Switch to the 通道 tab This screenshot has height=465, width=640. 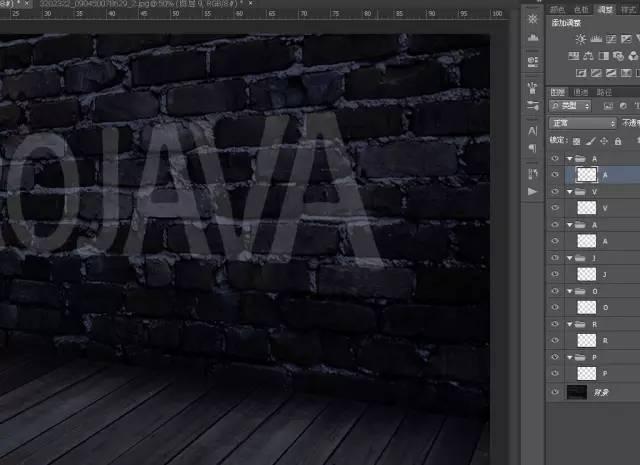click(581, 92)
